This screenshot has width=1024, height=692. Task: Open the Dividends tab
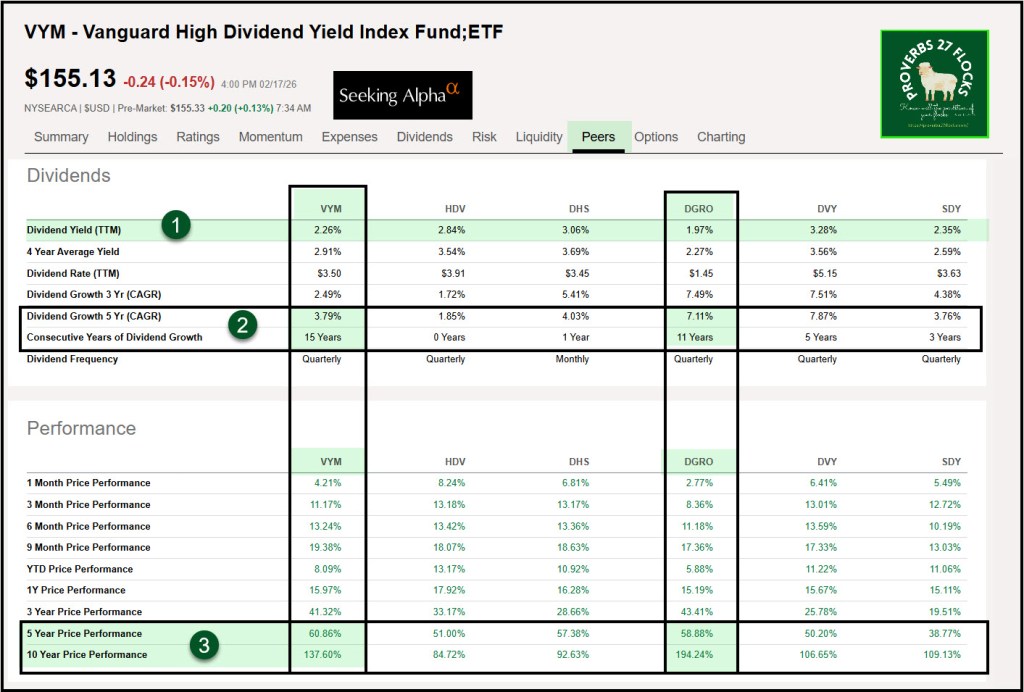pos(424,137)
